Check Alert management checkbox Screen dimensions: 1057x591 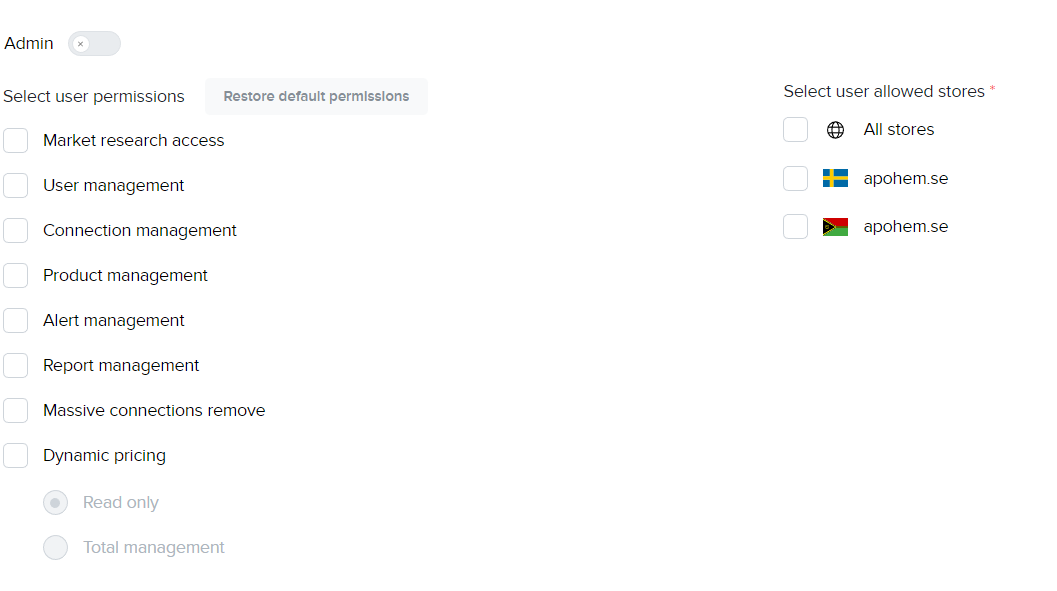click(16, 321)
